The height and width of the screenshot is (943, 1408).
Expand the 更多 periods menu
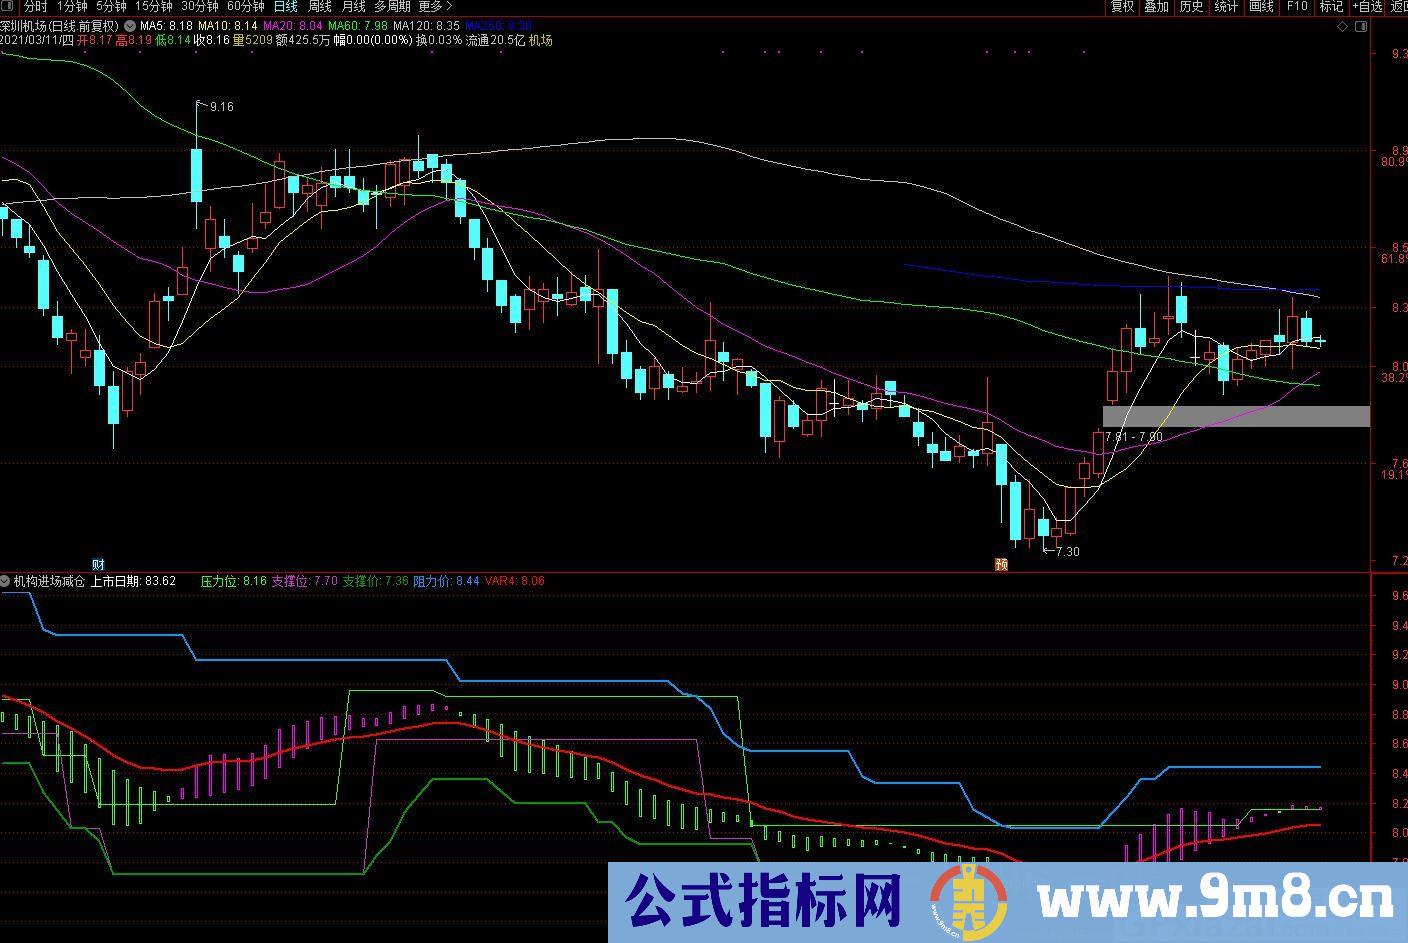tap(435, 6)
